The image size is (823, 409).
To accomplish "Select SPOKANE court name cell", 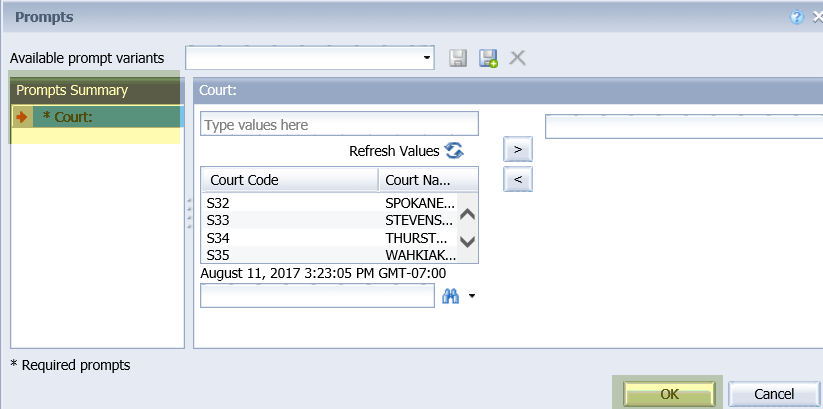I will tap(420, 203).
